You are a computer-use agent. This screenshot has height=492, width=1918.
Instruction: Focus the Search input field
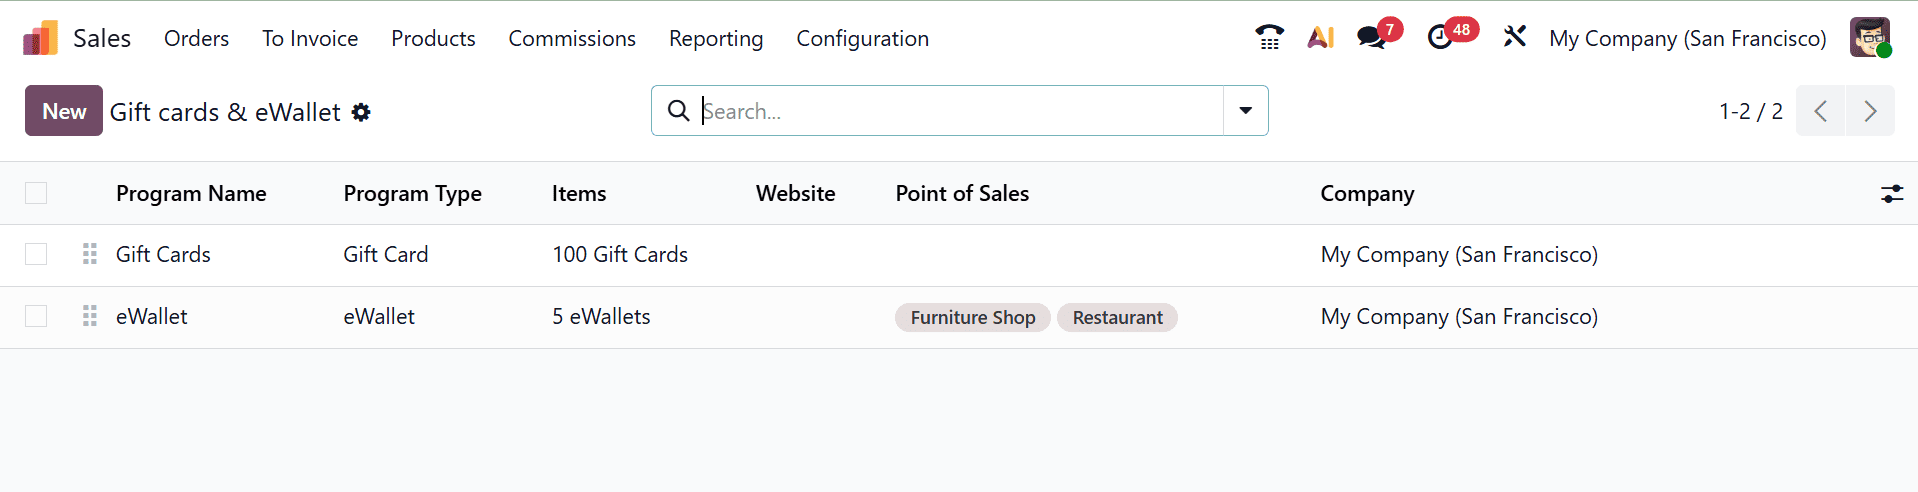coord(960,111)
